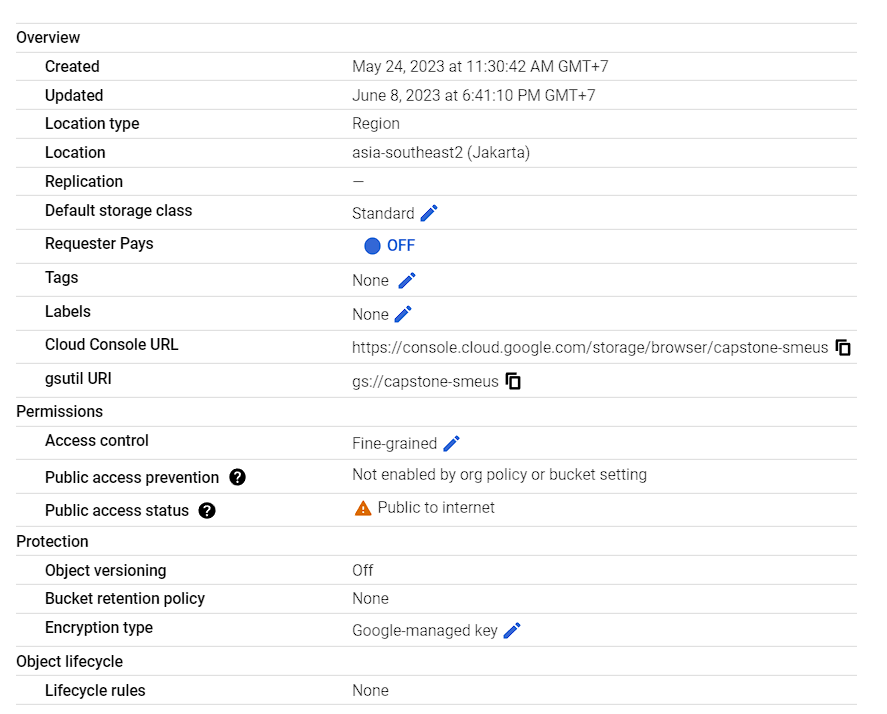Open Public access status help icon
This screenshot has height=714, width=887.
point(206,511)
